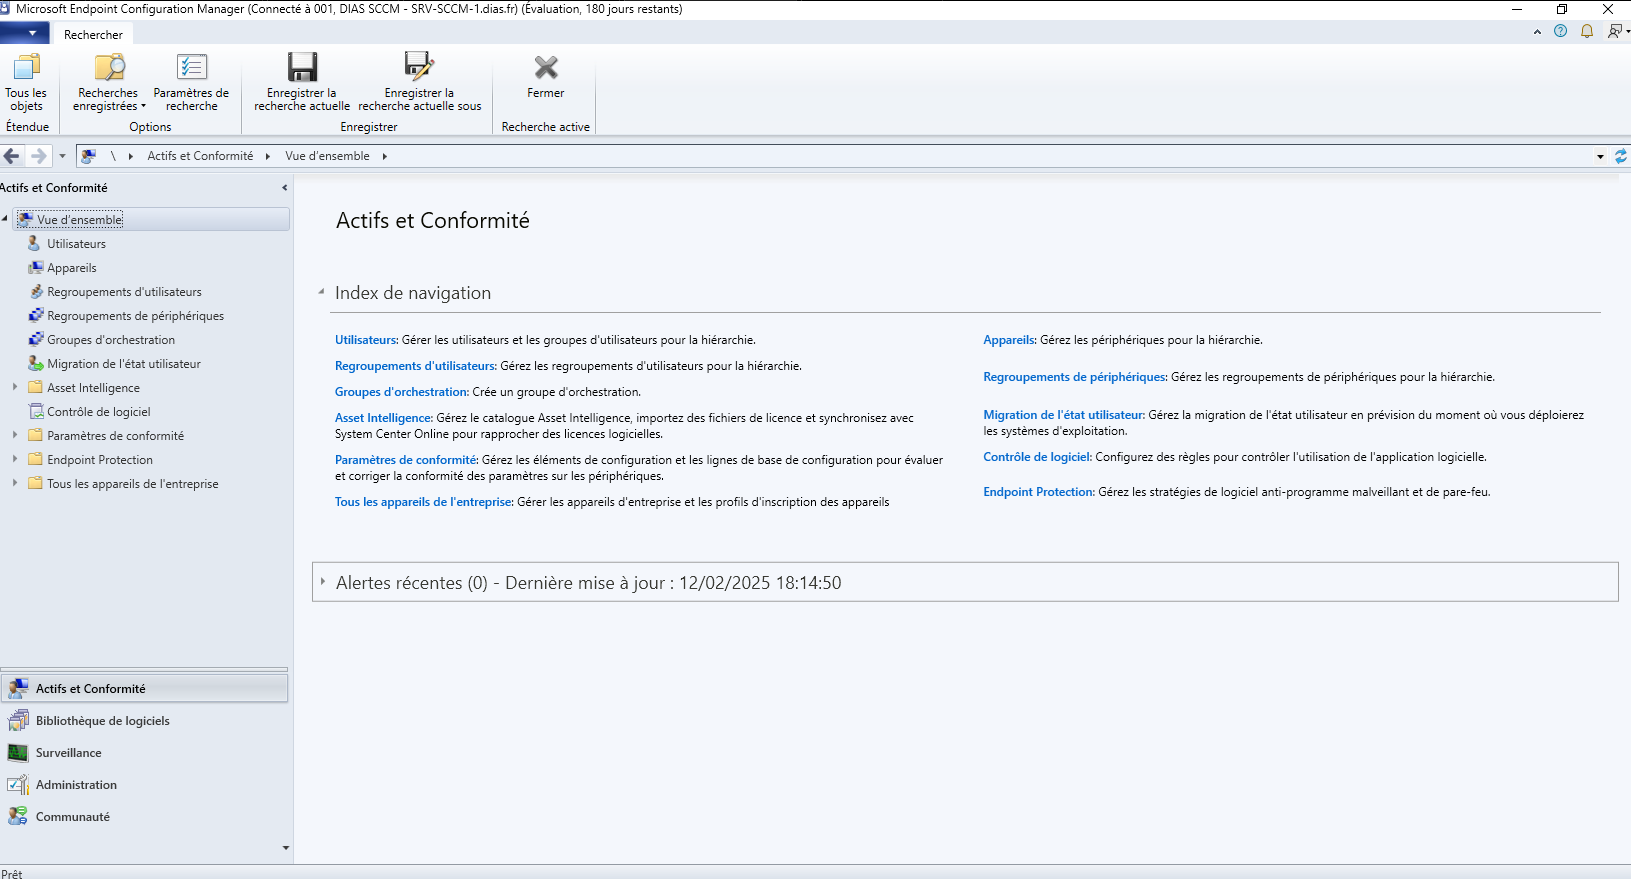
Task: Select Appareils in the navigation tree
Action: [72, 268]
